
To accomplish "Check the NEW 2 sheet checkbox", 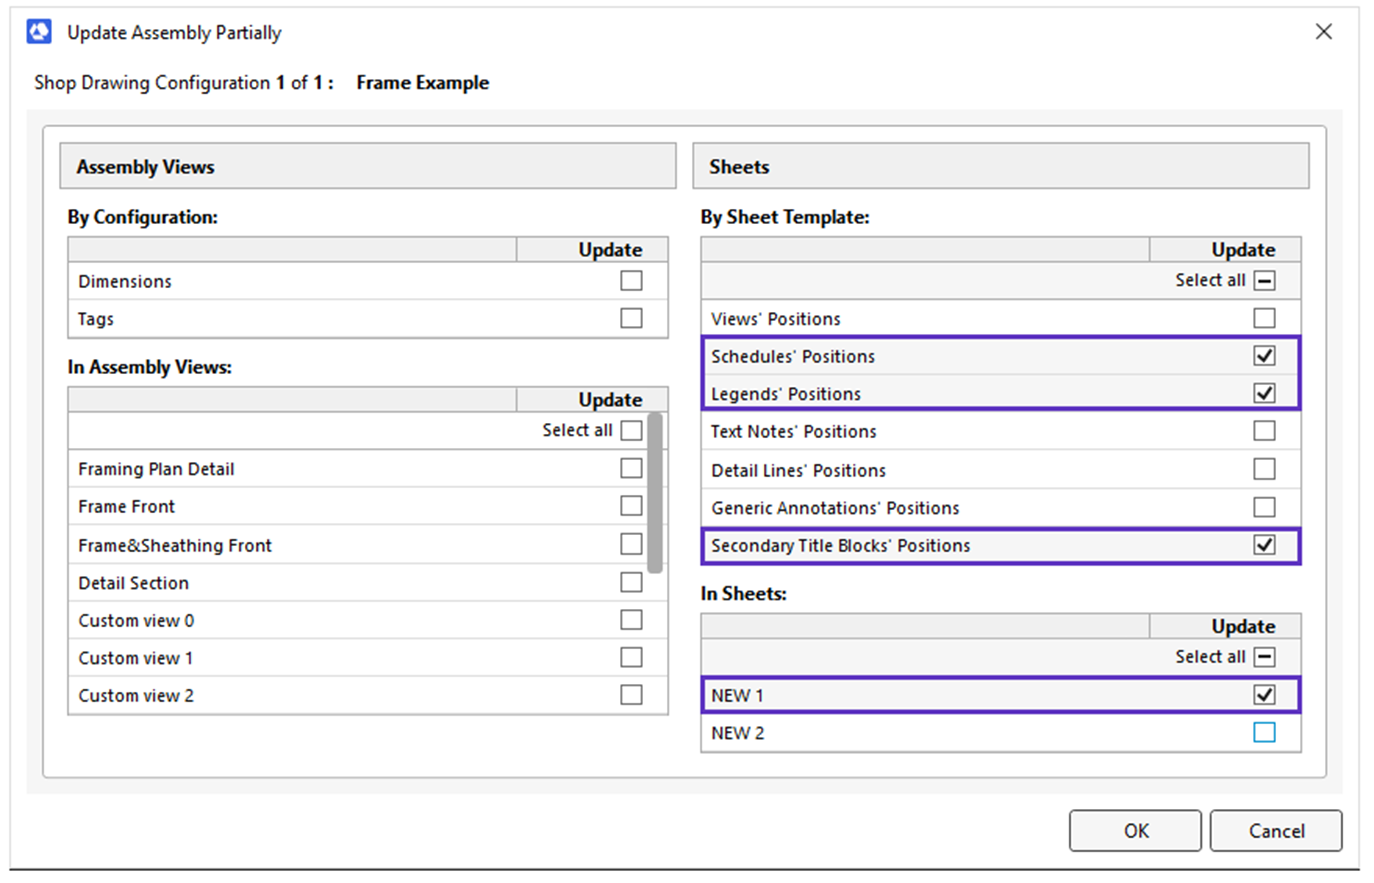I will click(x=1264, y=733).
